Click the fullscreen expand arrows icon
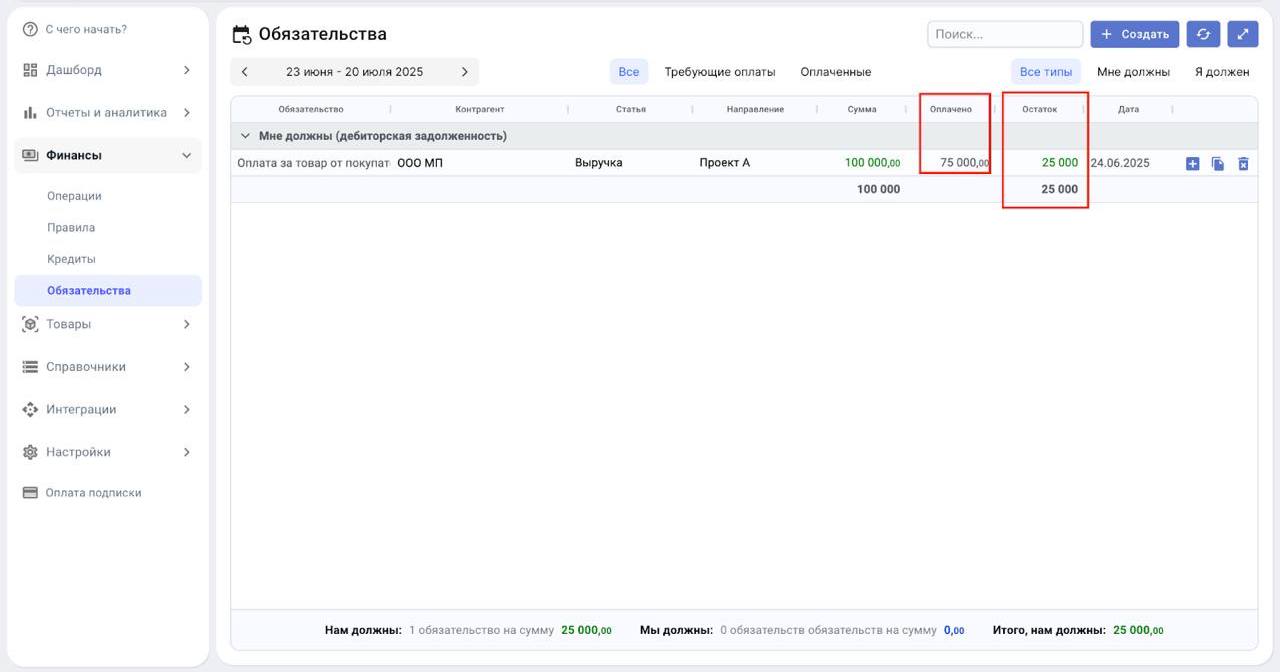The width and height of the screenshot is (1280, 672). [x=1243, y=34]
